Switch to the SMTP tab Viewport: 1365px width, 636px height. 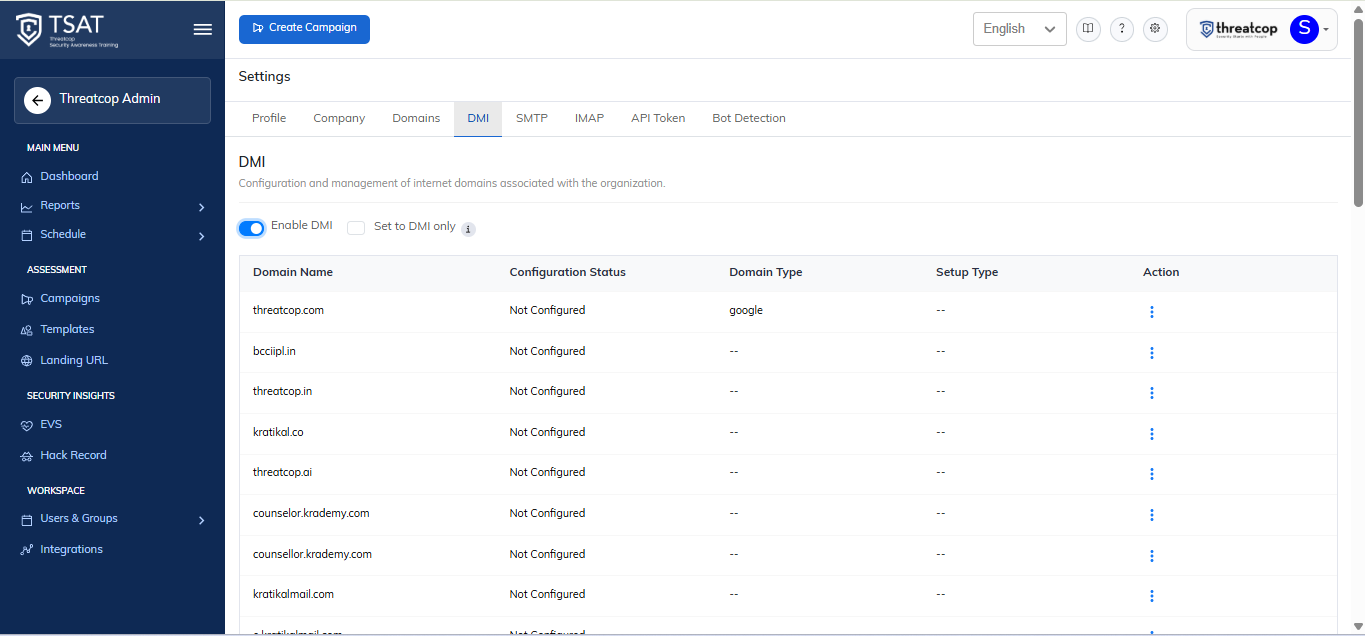532,118
